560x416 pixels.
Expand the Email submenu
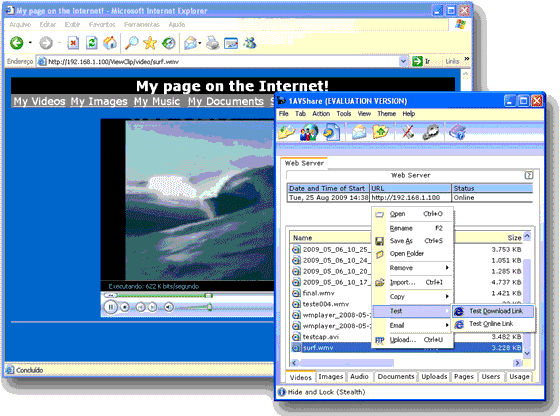click(447, 325)
